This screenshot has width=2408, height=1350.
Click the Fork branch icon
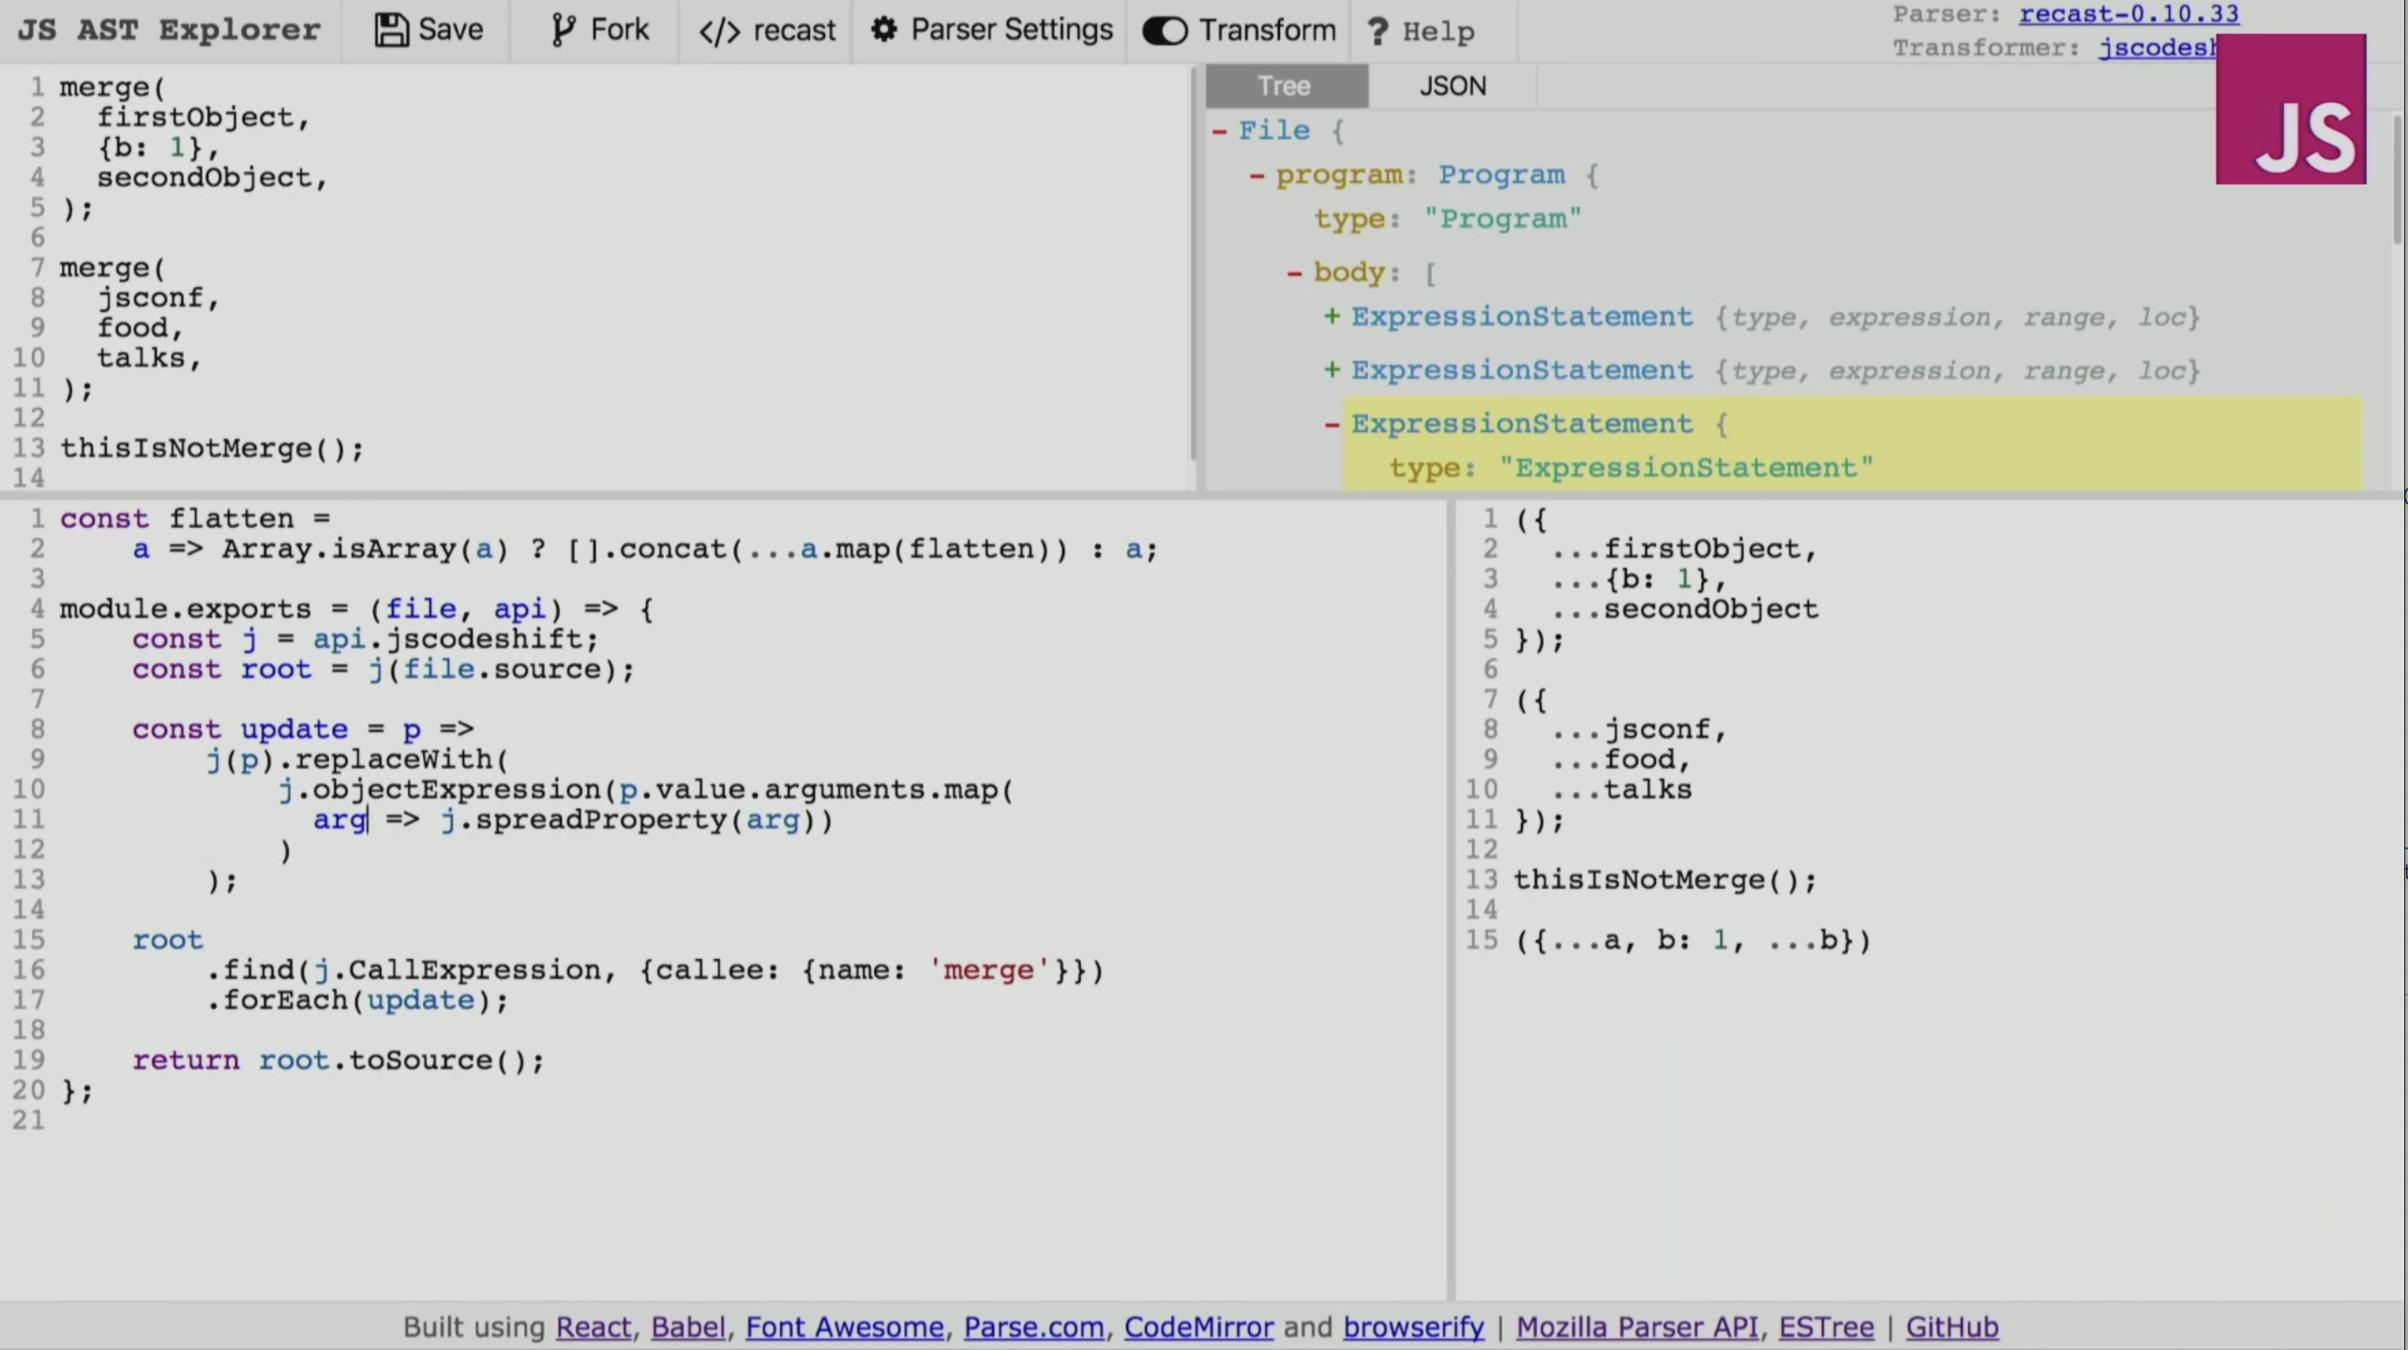coord(563,30)
